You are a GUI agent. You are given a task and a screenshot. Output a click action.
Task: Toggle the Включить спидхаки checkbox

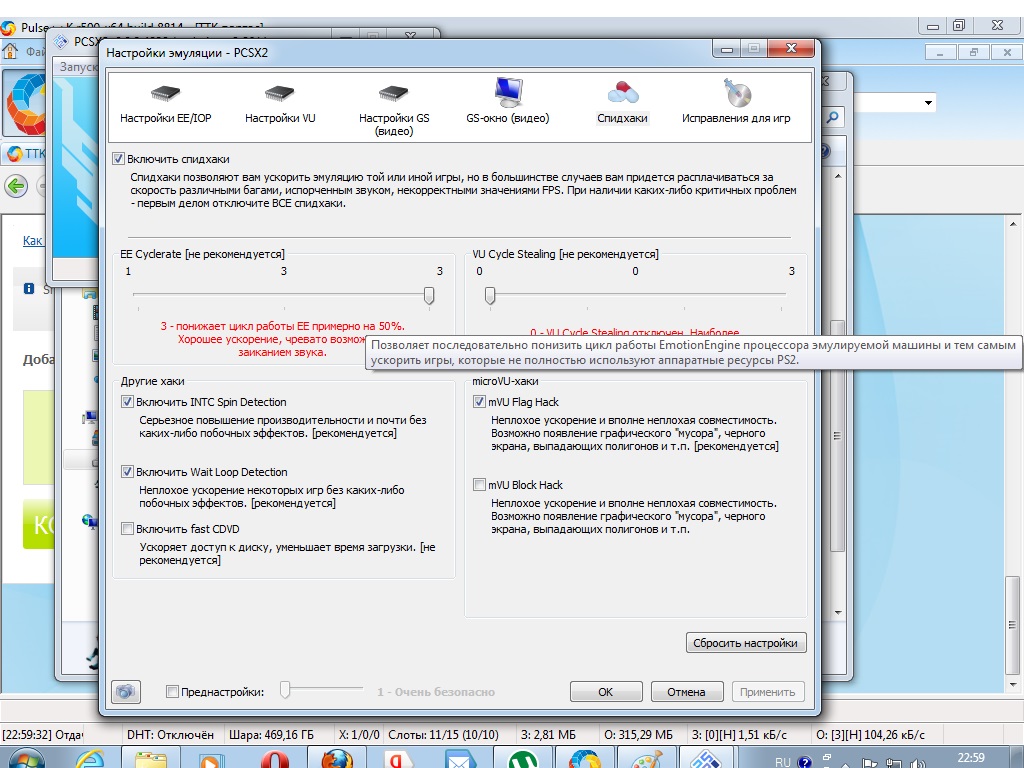coord(118,159)
